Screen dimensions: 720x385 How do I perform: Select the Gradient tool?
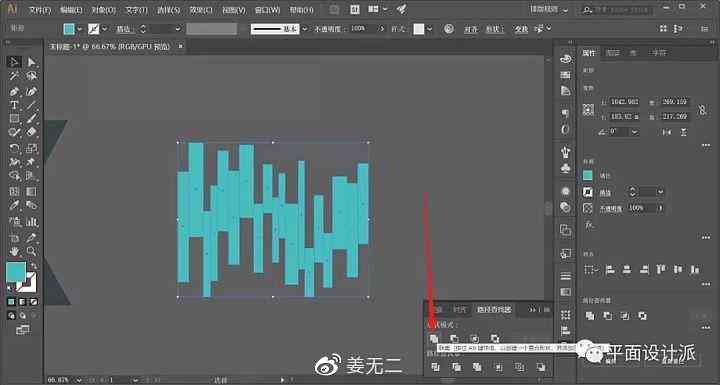(31, 191)
